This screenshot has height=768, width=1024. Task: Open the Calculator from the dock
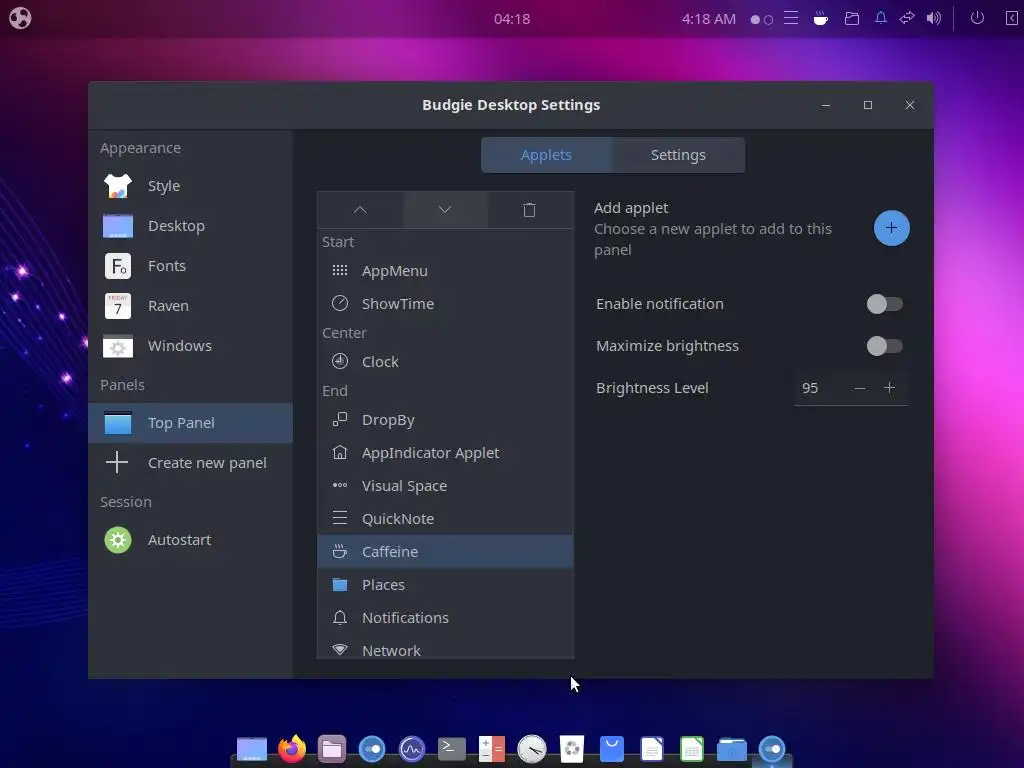point(492,749)
